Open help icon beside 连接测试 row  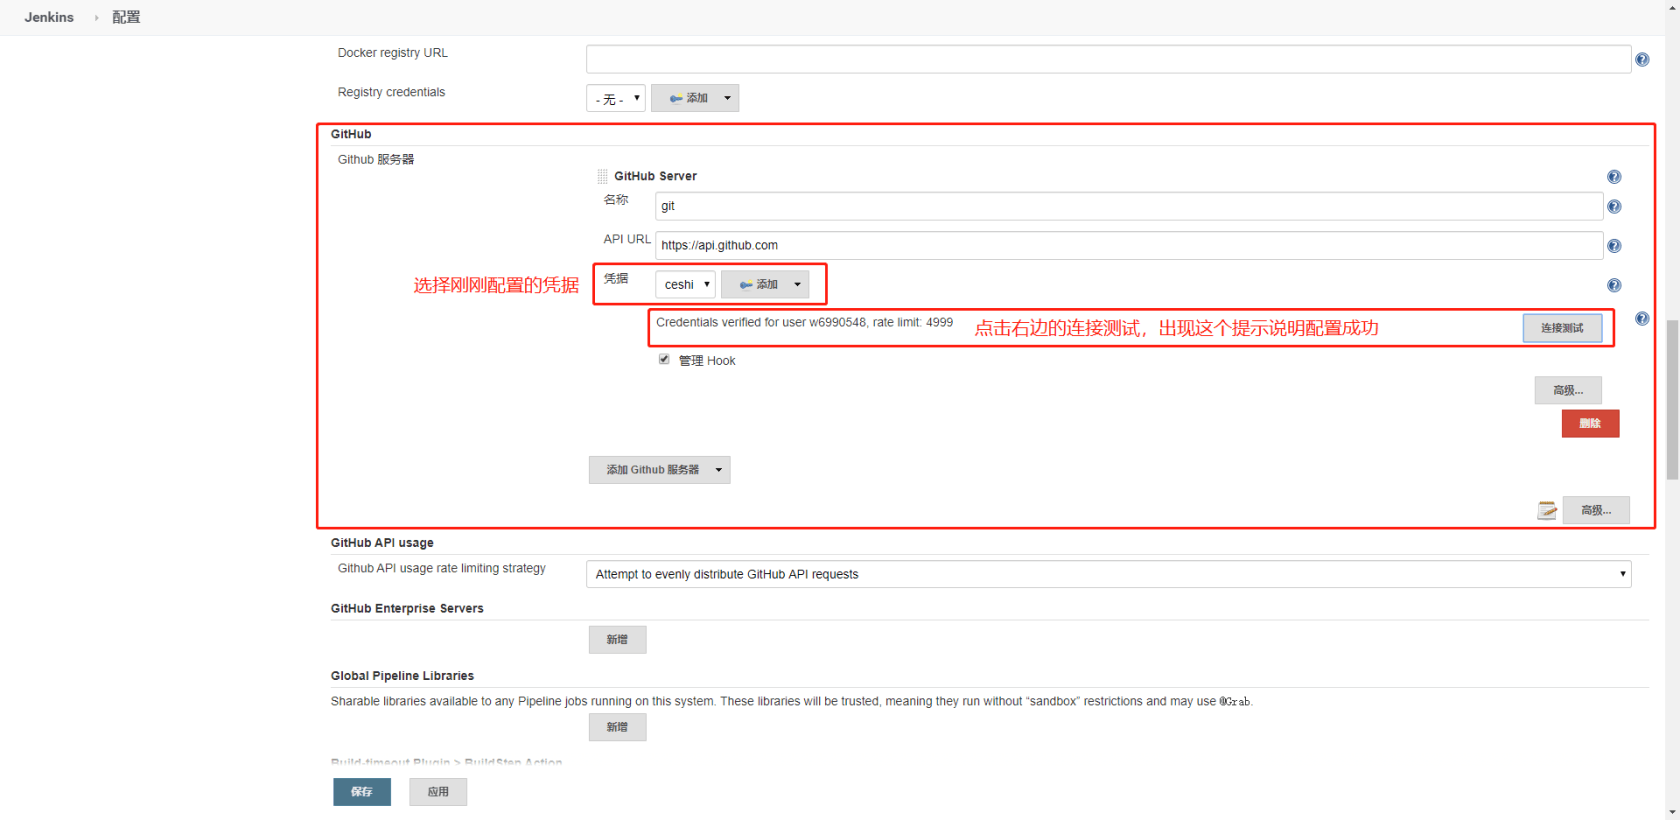point(1641,319)
